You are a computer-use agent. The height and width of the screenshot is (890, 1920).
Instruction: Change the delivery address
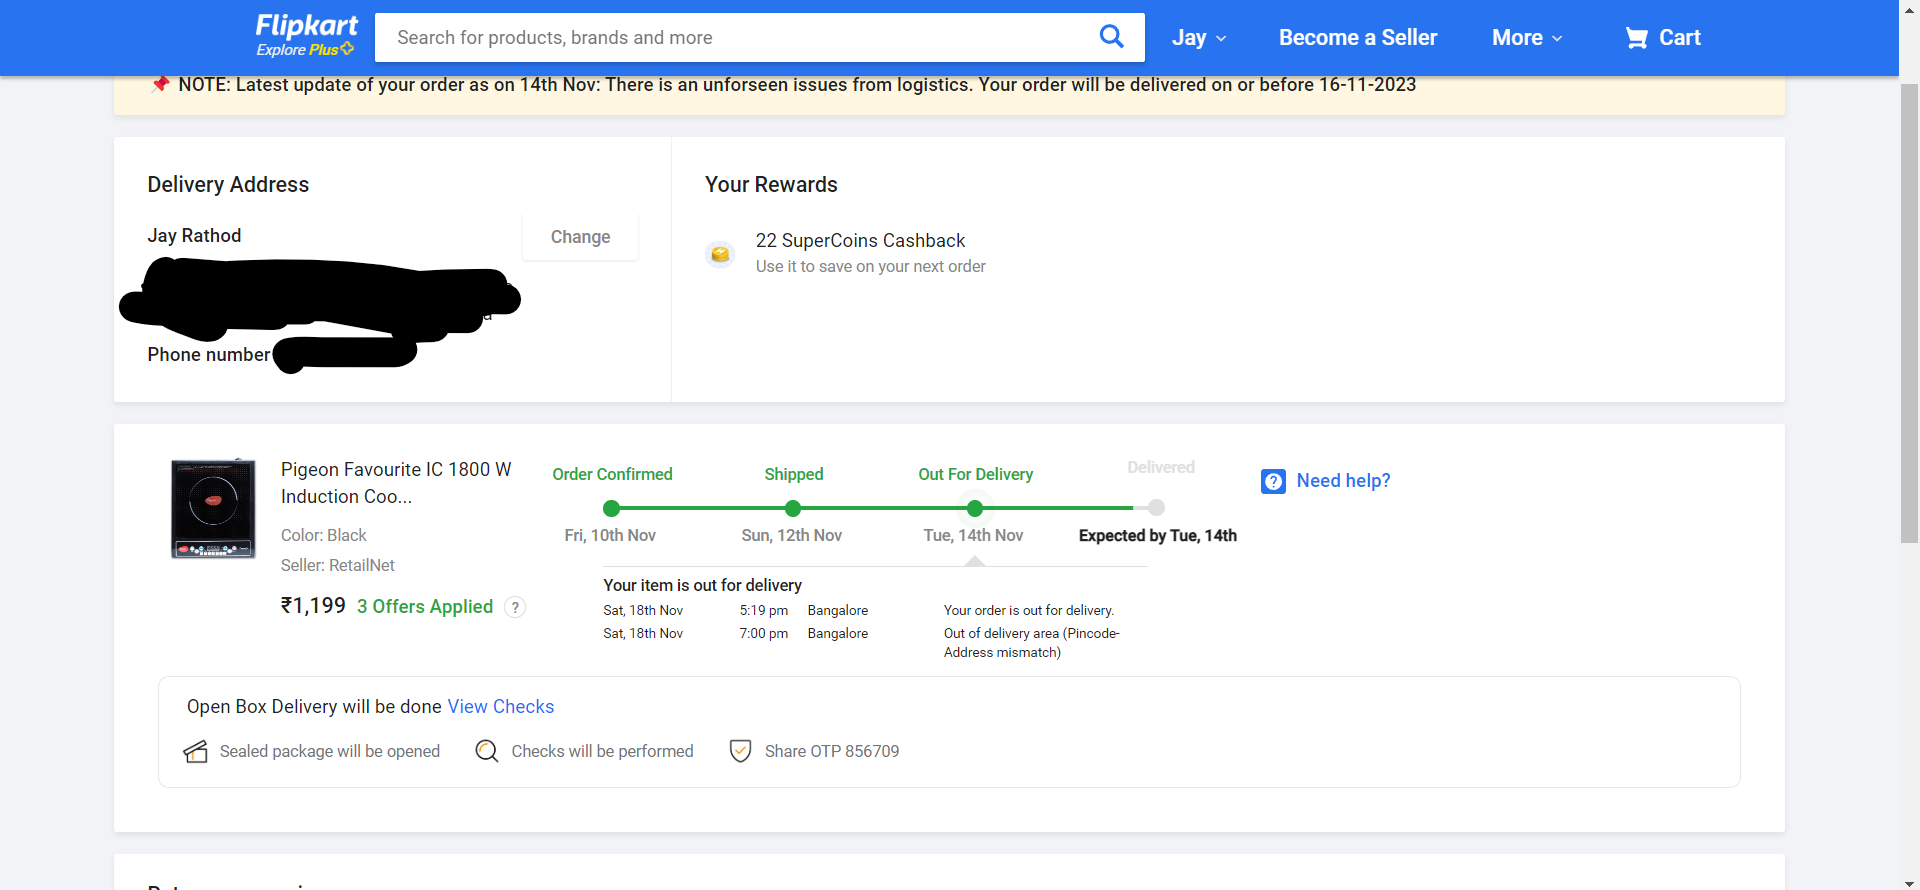580,237
